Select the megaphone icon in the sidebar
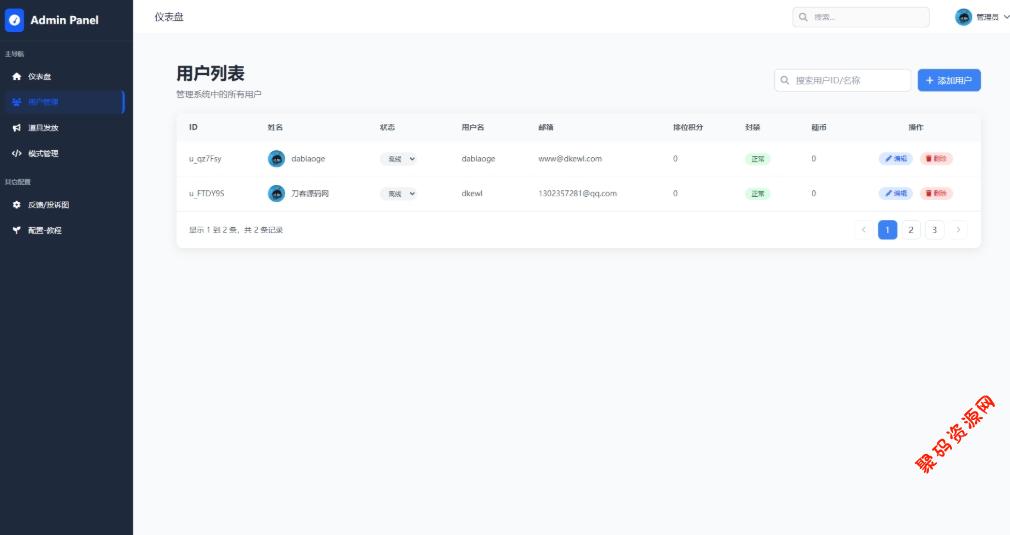The width and height of the screenshot is (1010, 535). pos(16,128)
